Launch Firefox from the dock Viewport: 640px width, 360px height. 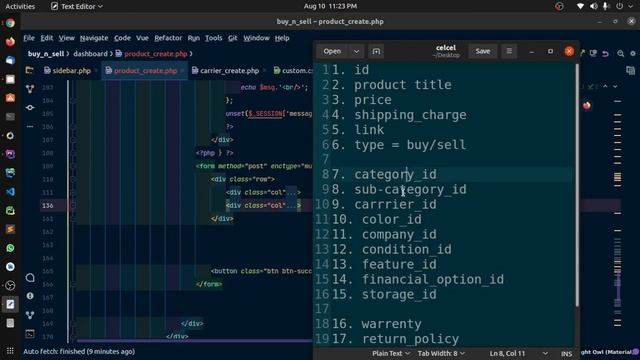tap(10, 42)
